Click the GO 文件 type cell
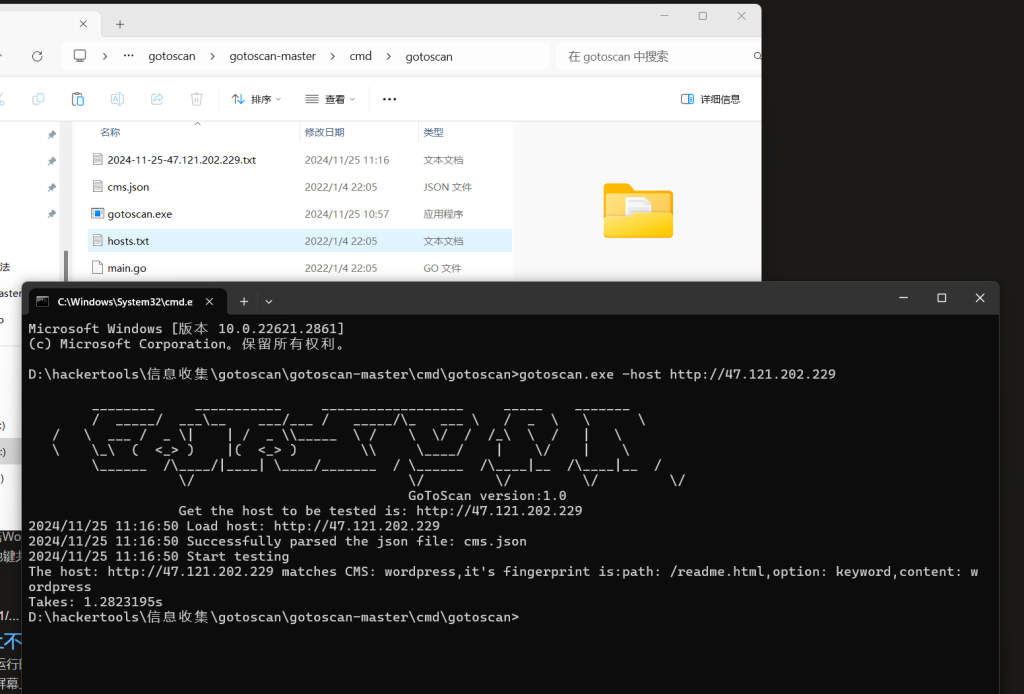This screenshot has height=694, width=1024. point(442,268)
